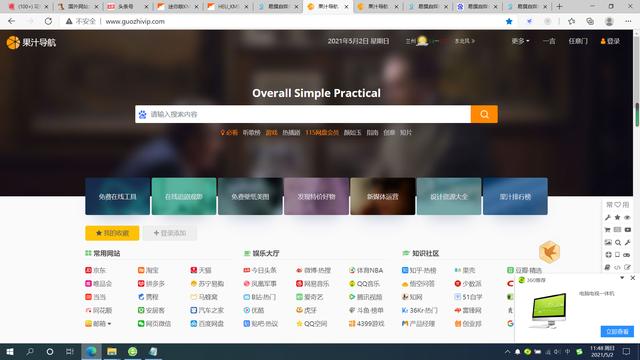Click the favorite star in the address bar
640x360 pixels.
[x=509, y=21]
